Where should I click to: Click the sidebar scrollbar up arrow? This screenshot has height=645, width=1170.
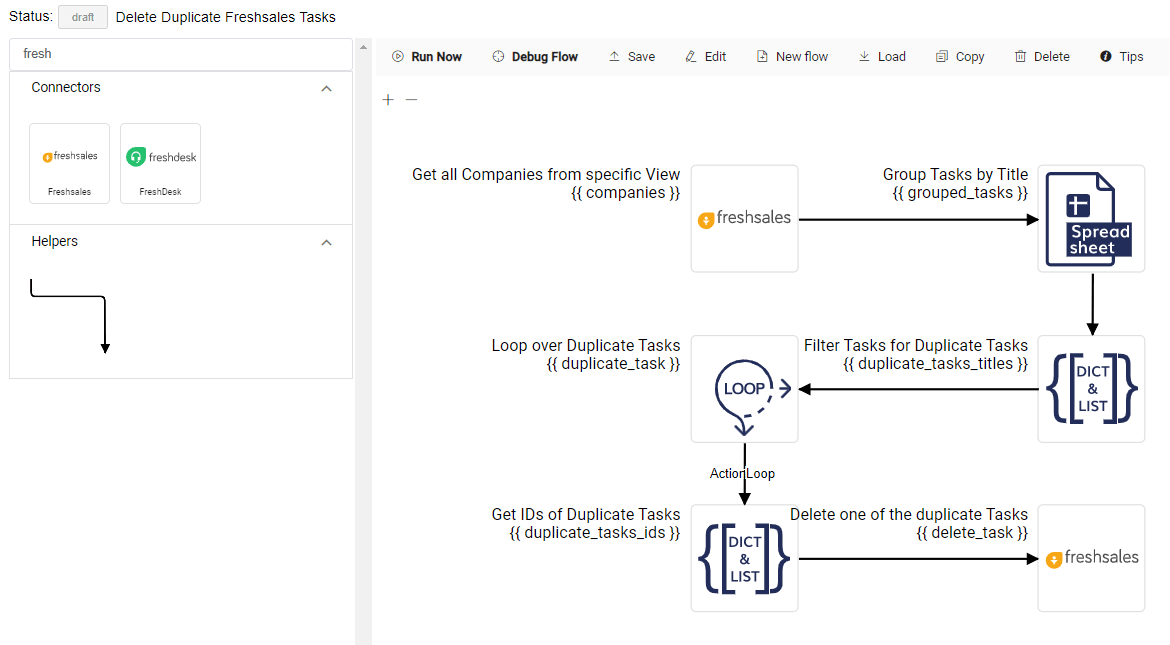tap(363, 48)
